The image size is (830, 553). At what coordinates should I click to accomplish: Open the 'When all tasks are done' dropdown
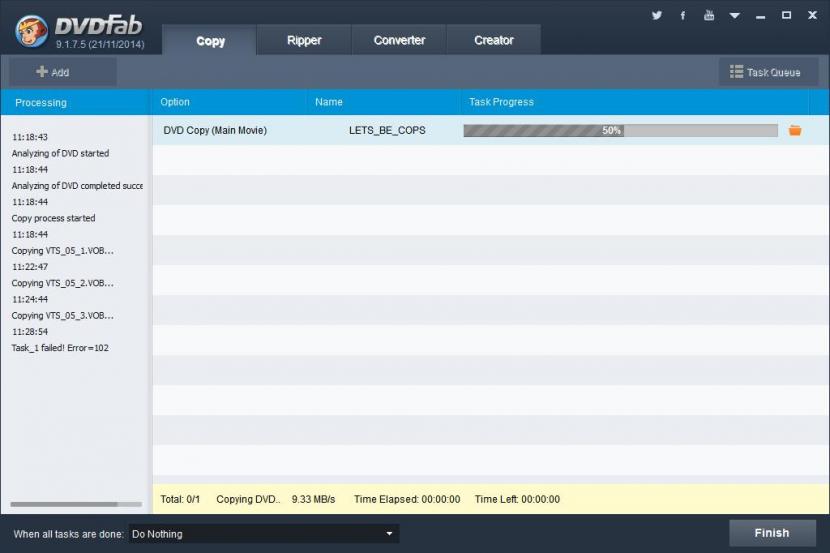[263, 534]
